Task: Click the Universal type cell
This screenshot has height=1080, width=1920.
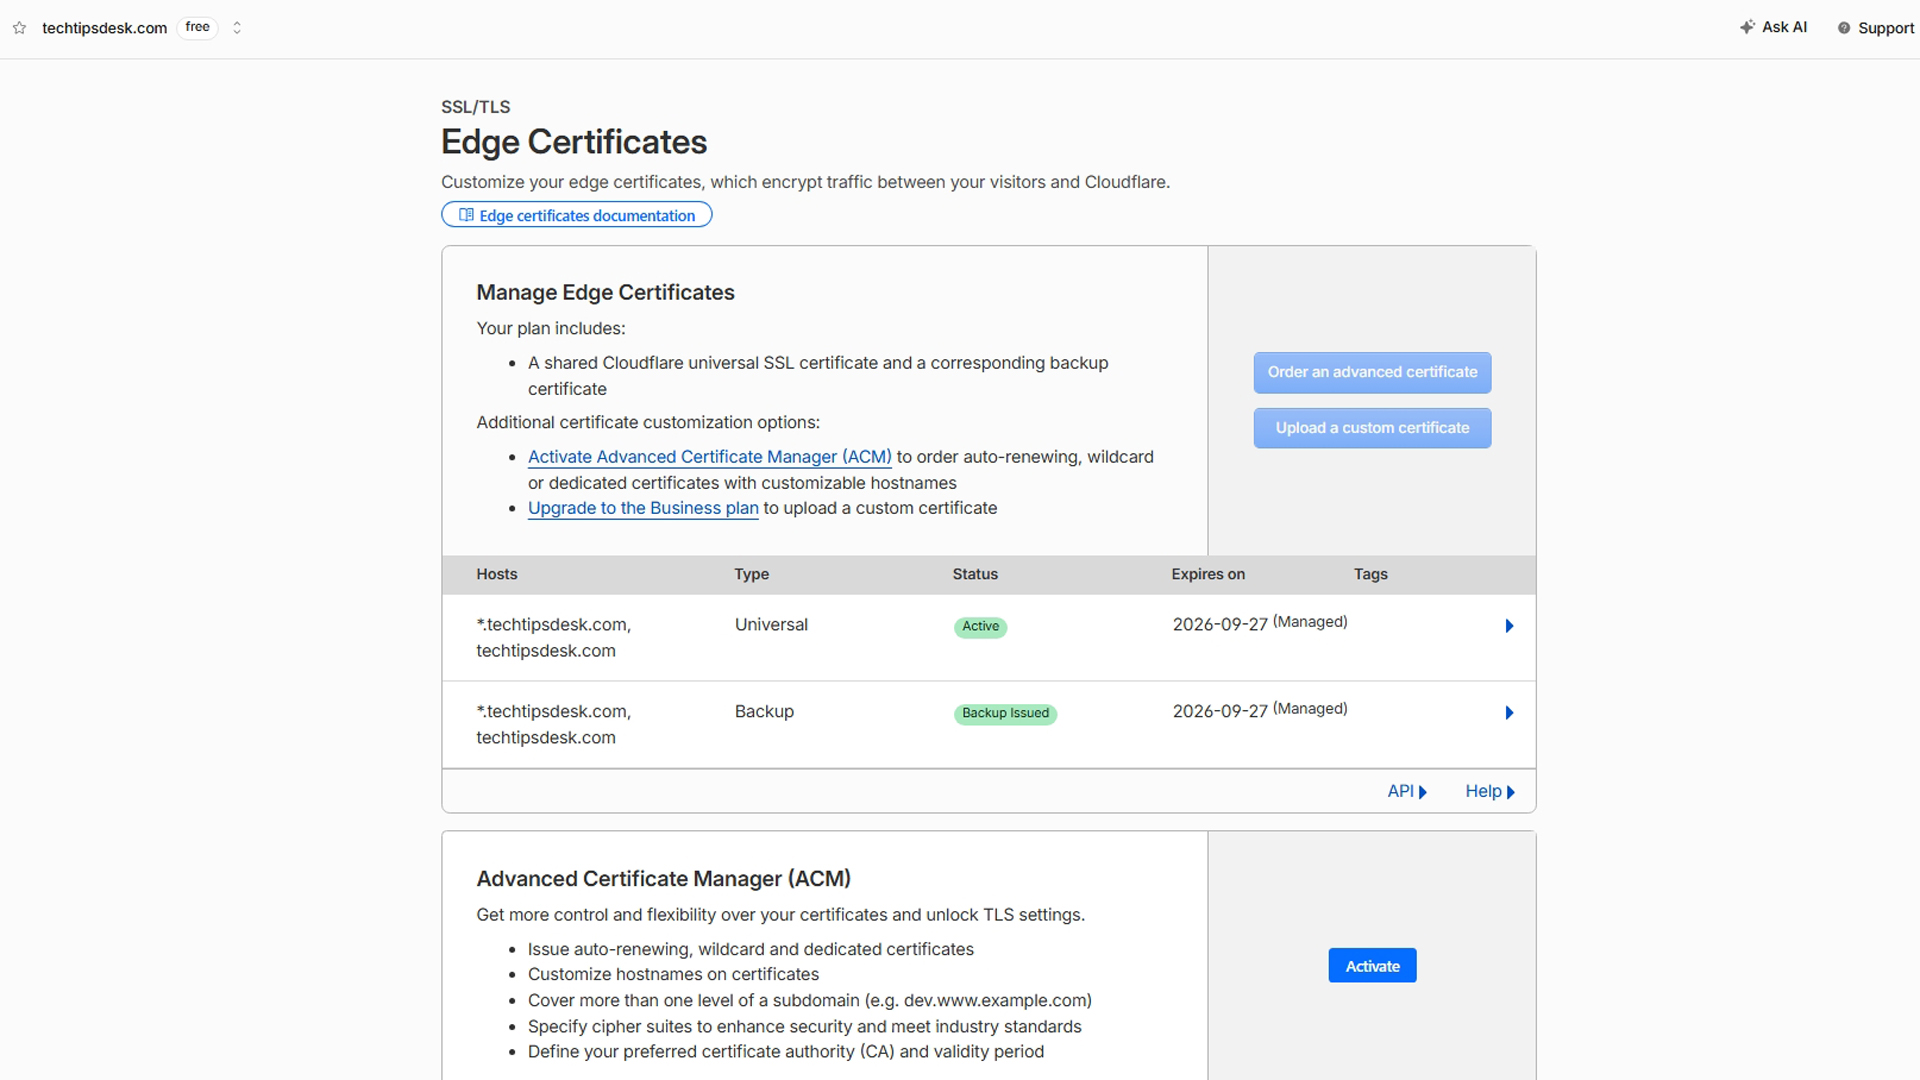Action: coord(771,625)
